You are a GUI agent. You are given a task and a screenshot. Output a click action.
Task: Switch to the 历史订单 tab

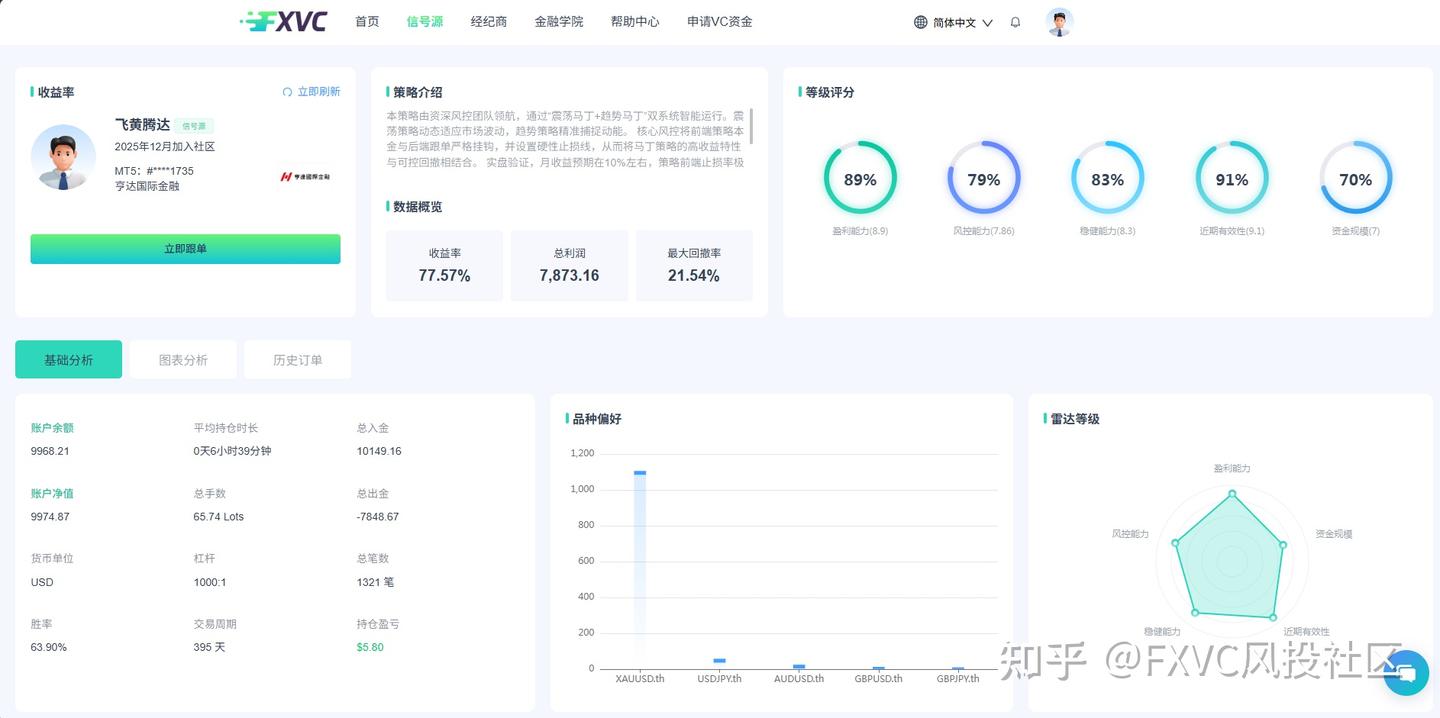coord(298,360)
